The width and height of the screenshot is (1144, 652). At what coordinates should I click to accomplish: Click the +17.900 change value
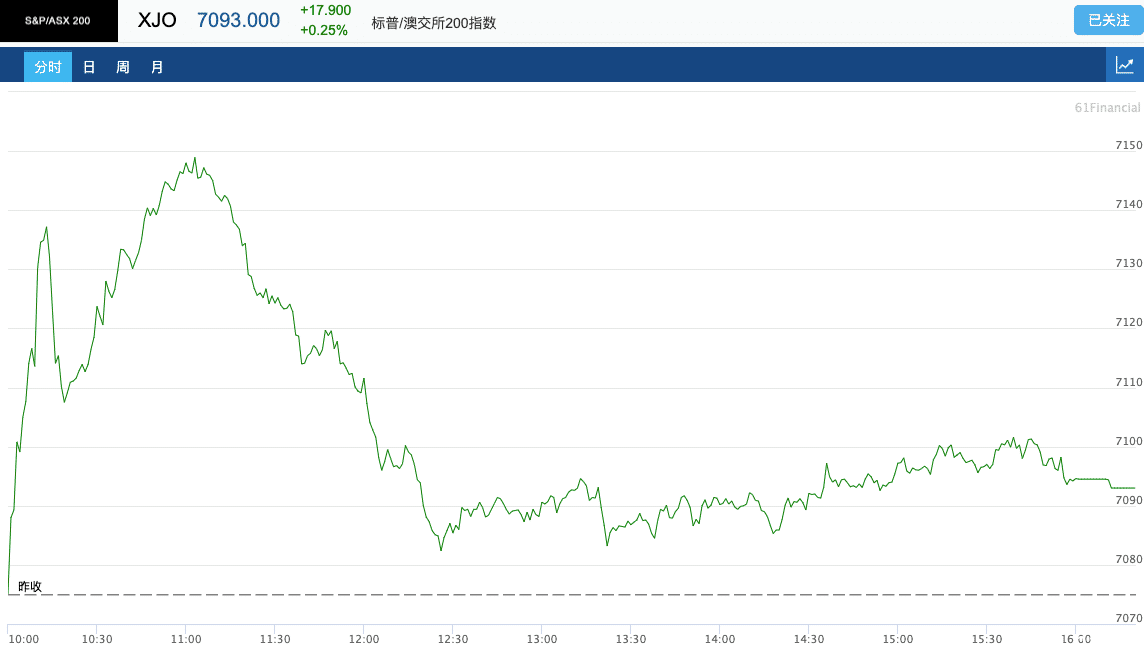point(325,10)
